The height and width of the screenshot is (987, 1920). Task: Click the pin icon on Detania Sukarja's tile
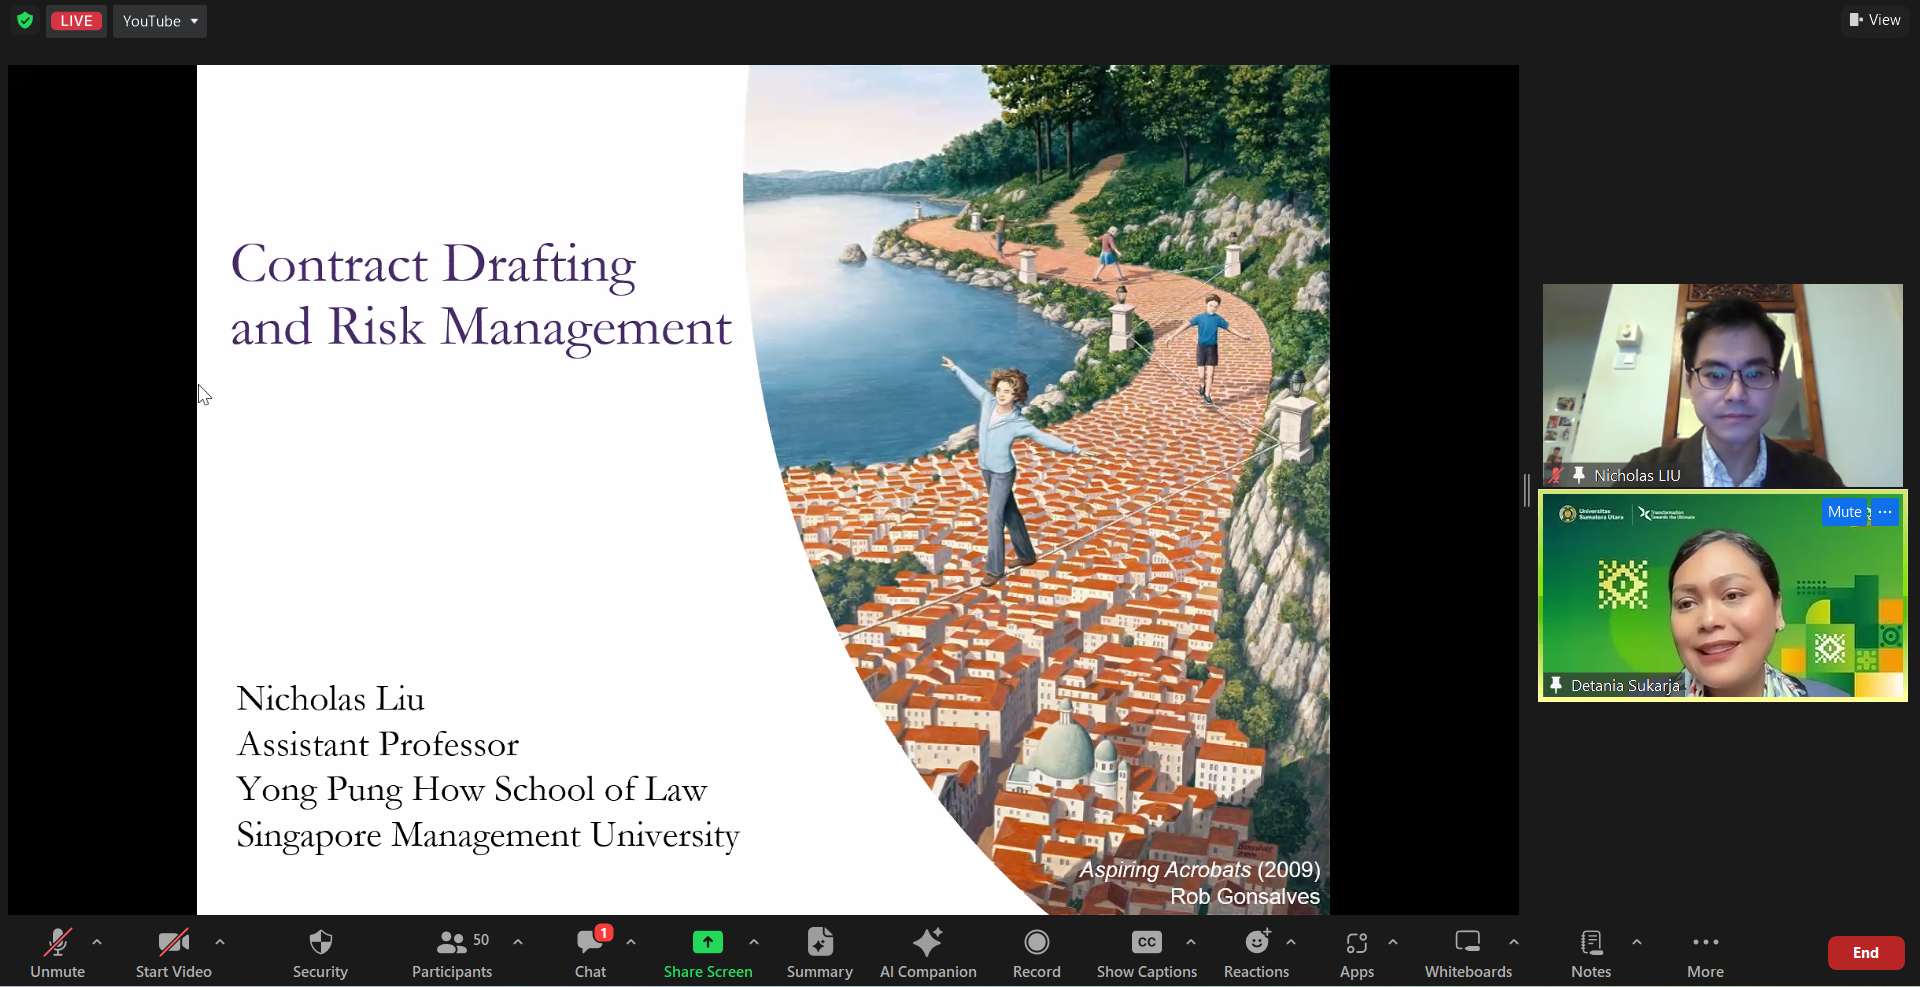pos(1556,685)
